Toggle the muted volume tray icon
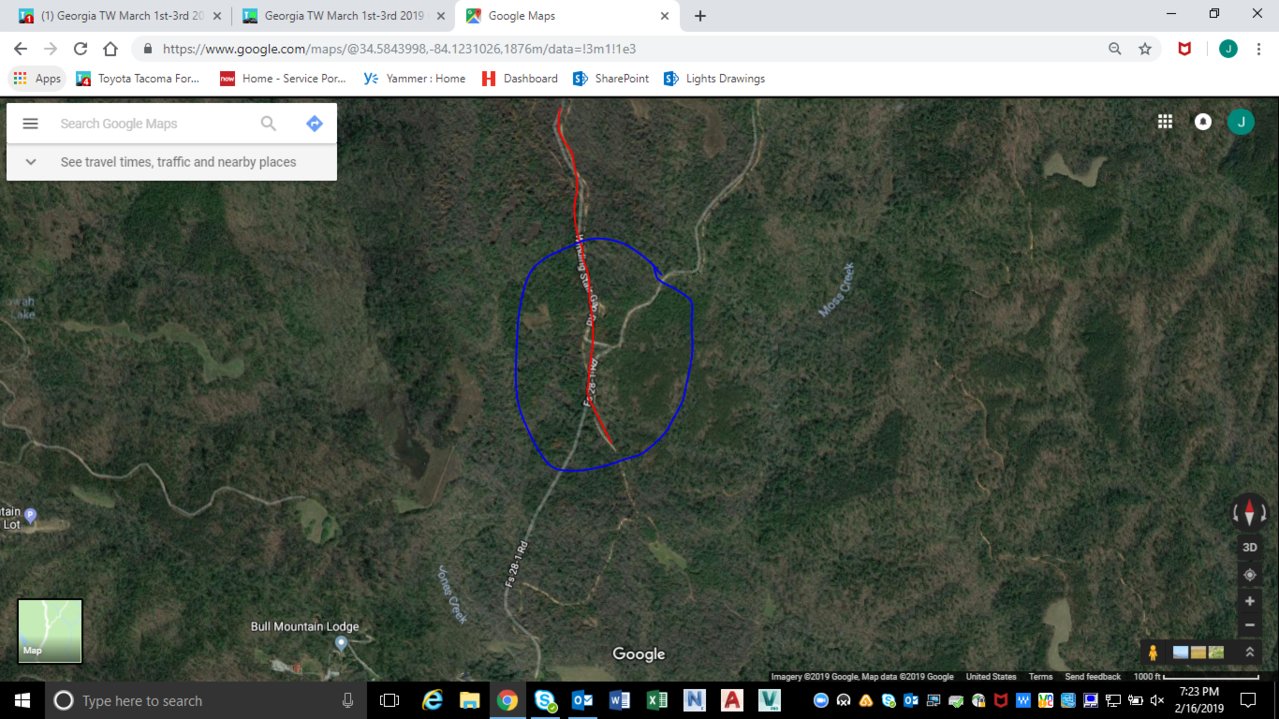Image resolution: width=1279 pixels, height=719 pixels. coord(1156,700)
